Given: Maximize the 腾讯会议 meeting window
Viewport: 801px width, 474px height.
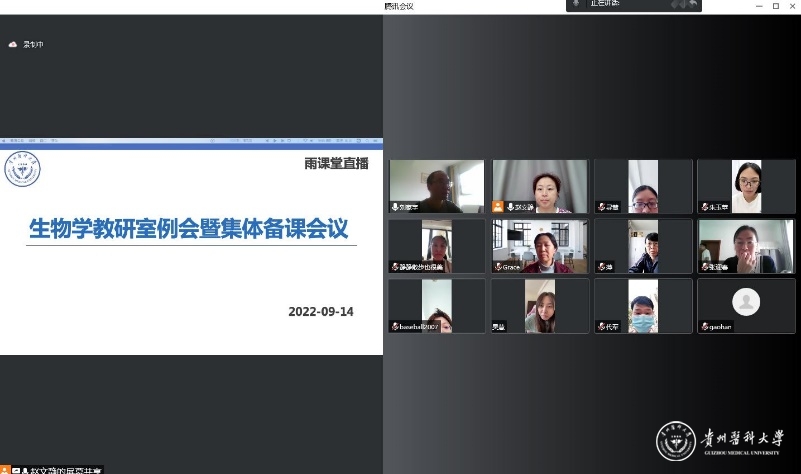Looking at the screenshot, I should pyautogui.click(x=776, y=6).
